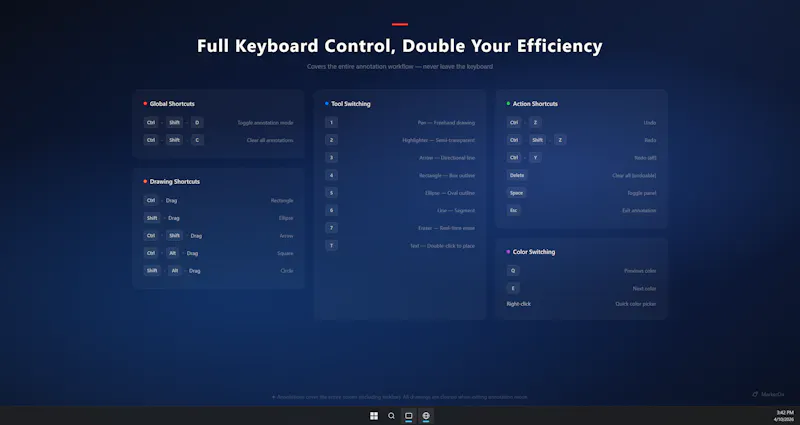Click key cap '3' in Tool Switching
Screen dimensions: 800x425
click(x=331, y=158)
